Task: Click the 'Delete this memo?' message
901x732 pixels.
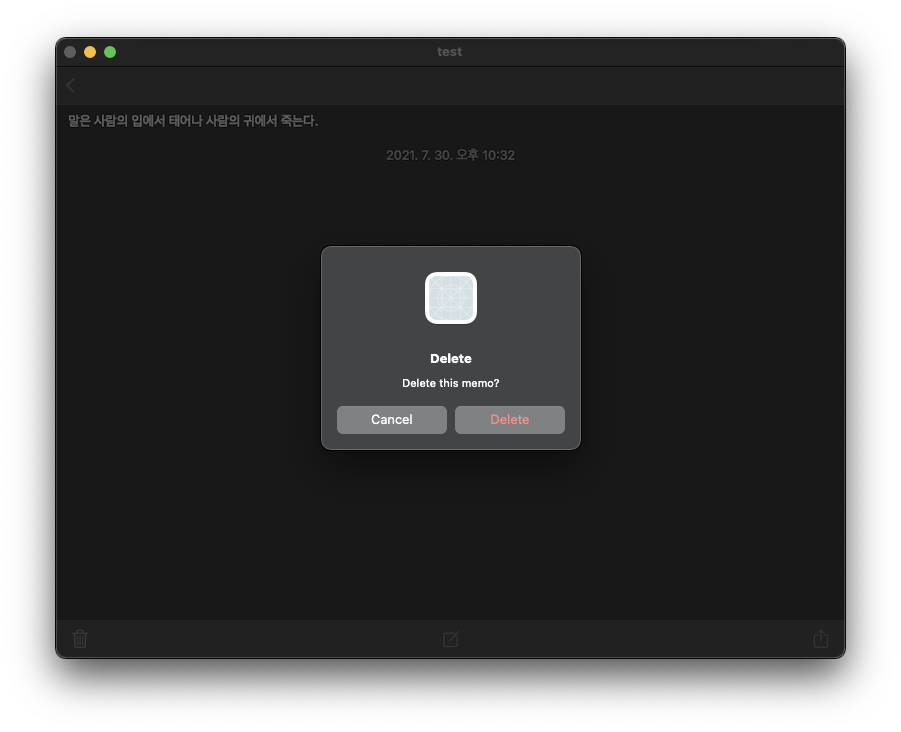Action: coord(450,383)
